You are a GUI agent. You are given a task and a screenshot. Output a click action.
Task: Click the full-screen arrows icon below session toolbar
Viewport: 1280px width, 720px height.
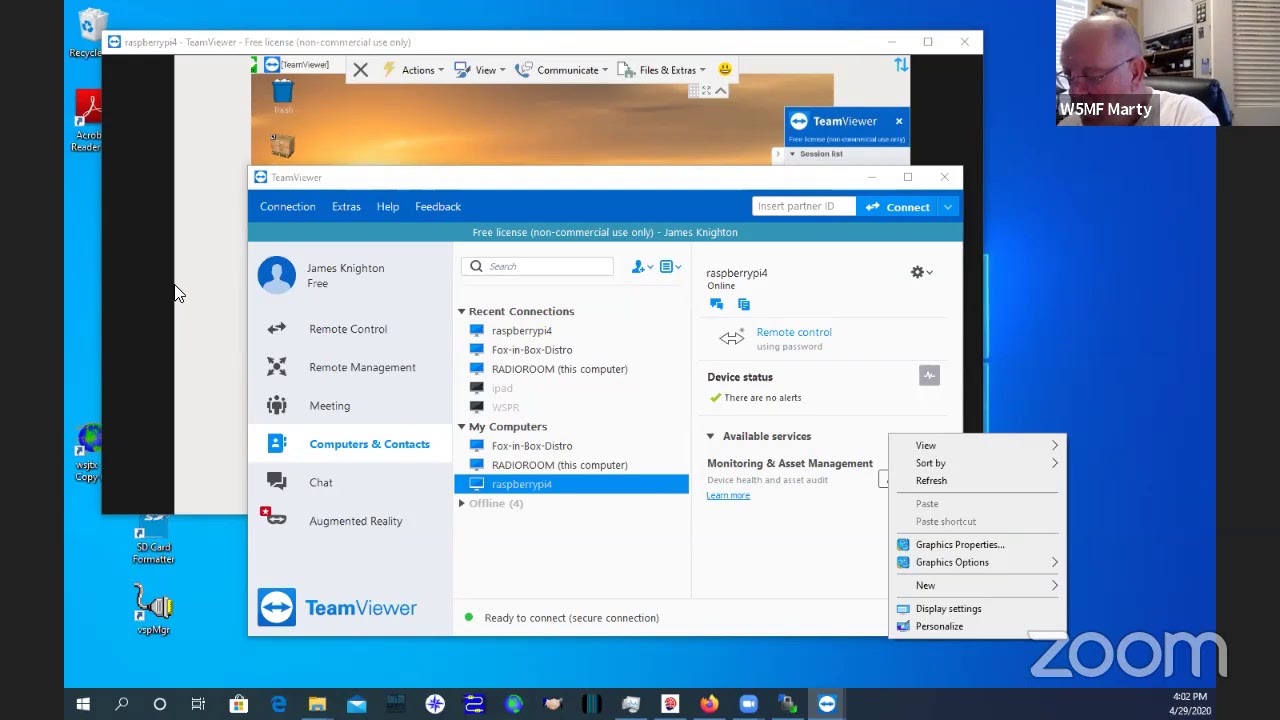(x=706, y=91)
